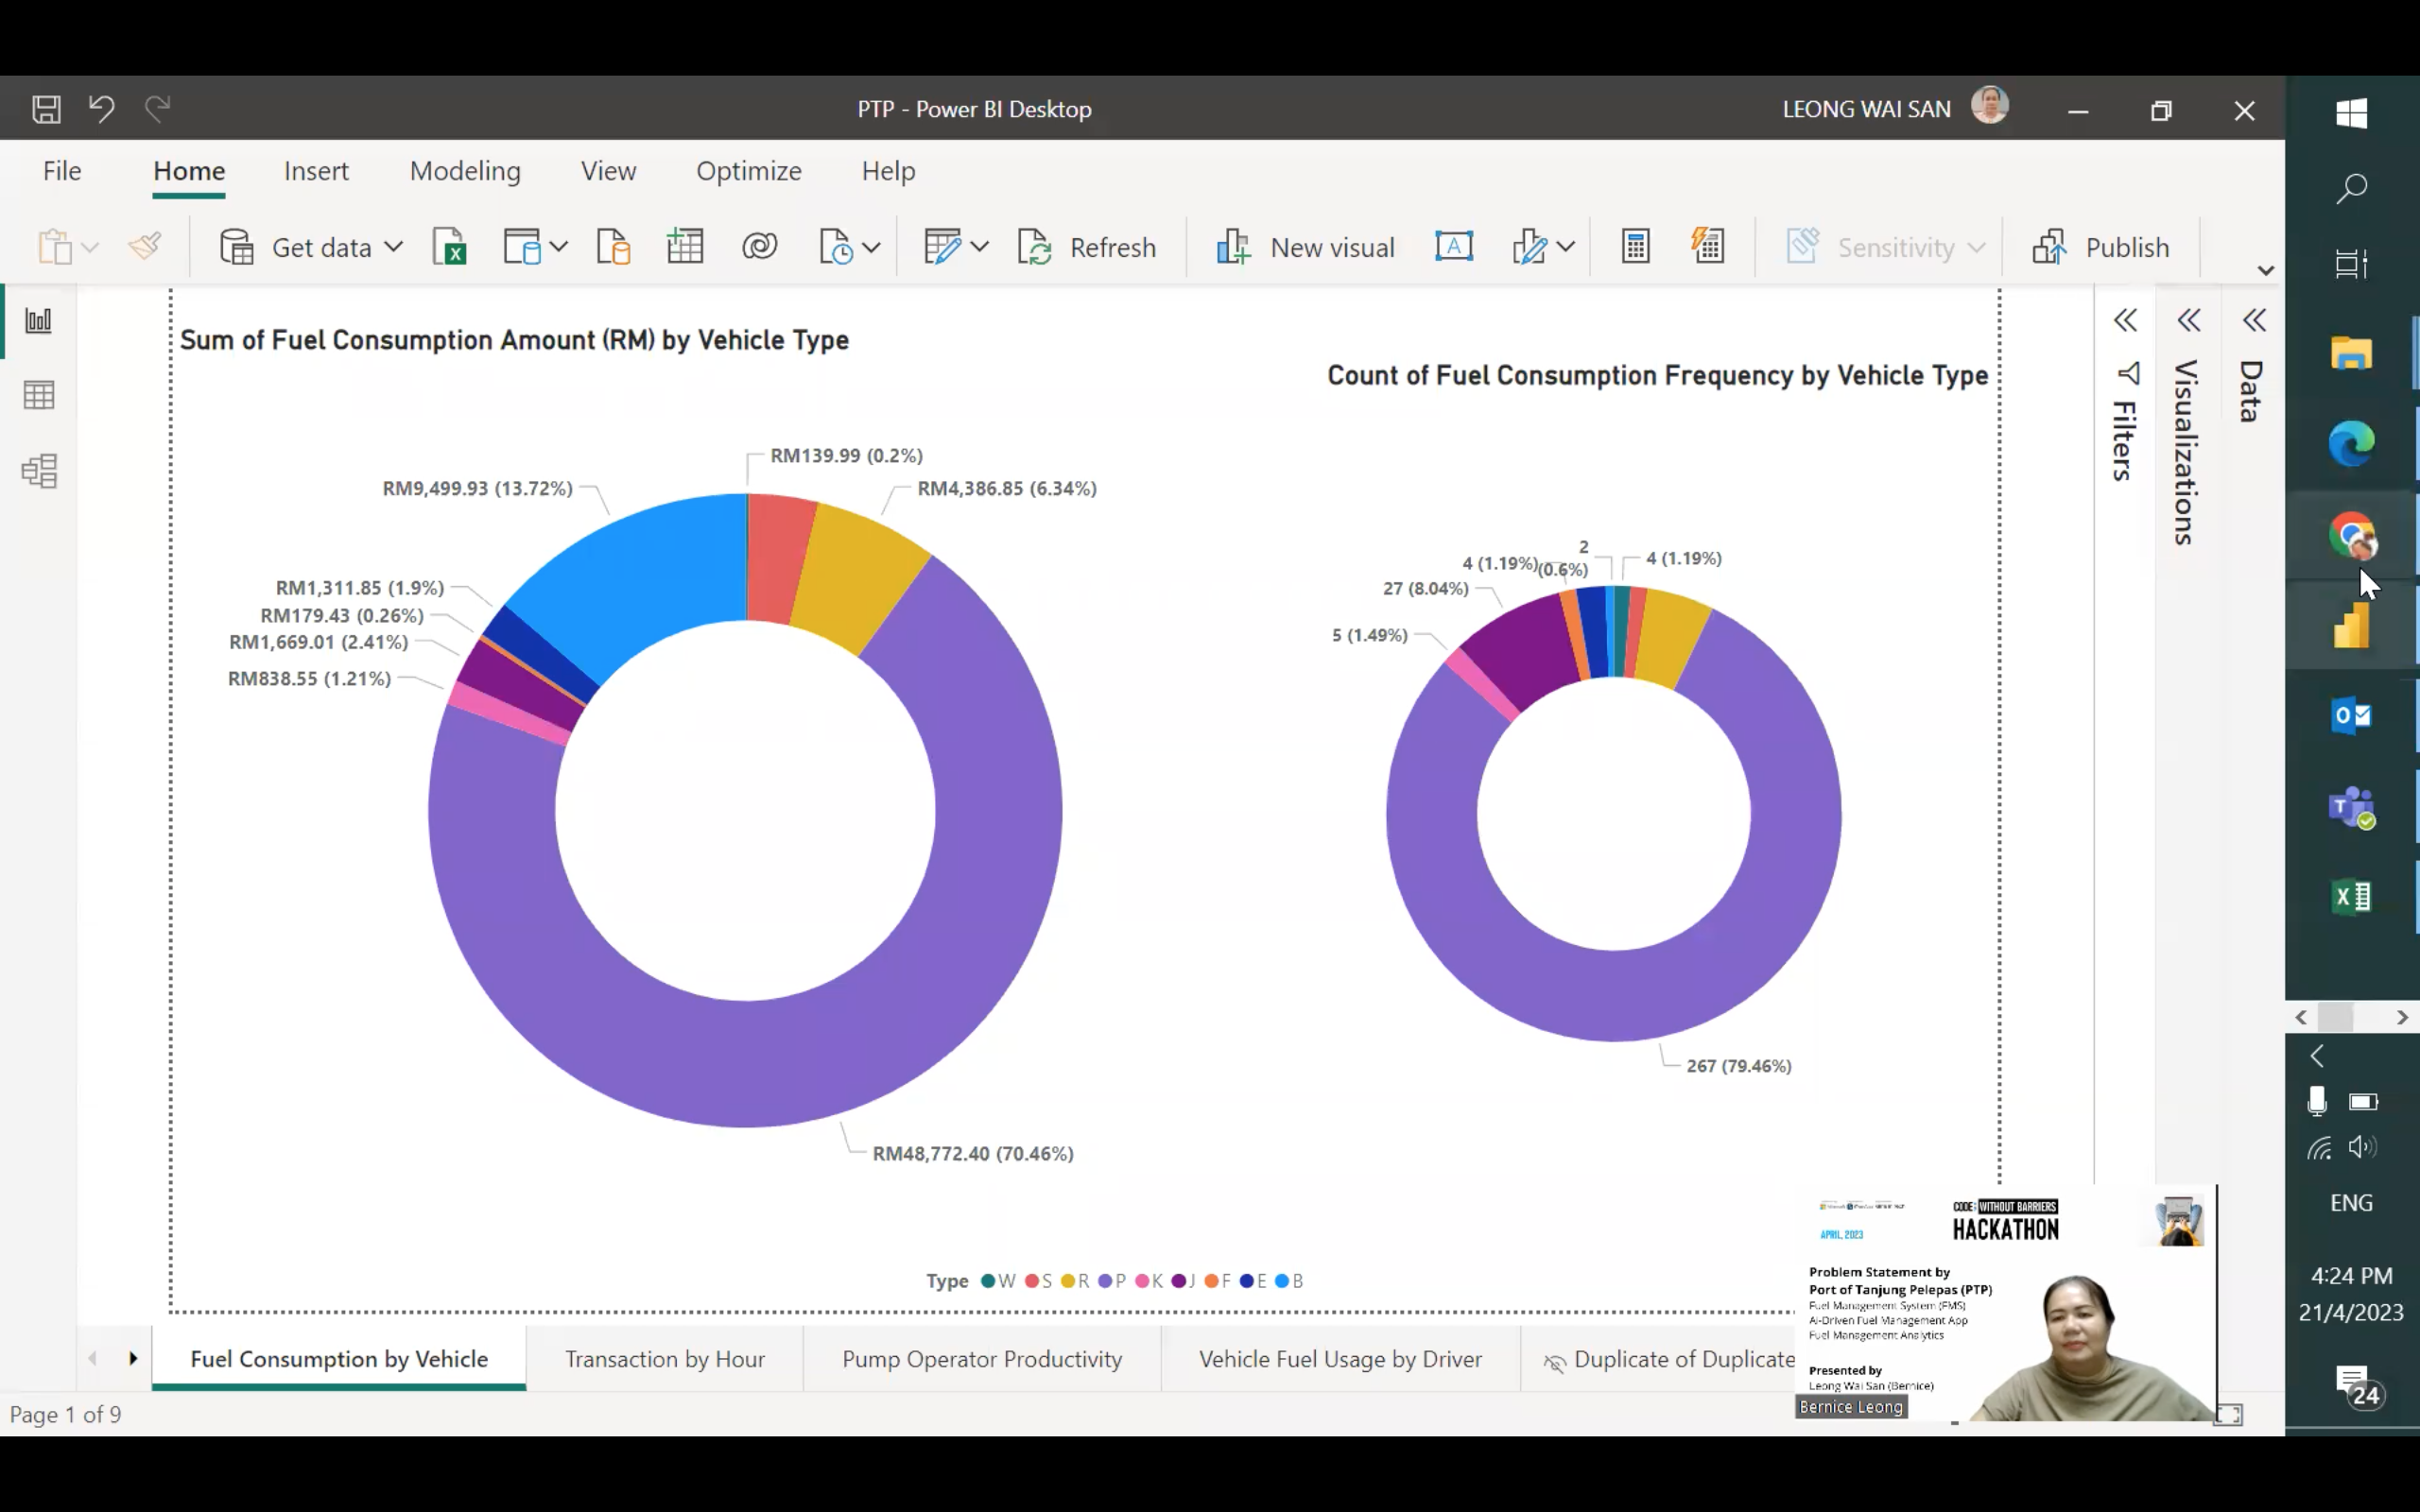
Task: Open Microsoft Excel from the taskbar
Action: (2352, 896)
